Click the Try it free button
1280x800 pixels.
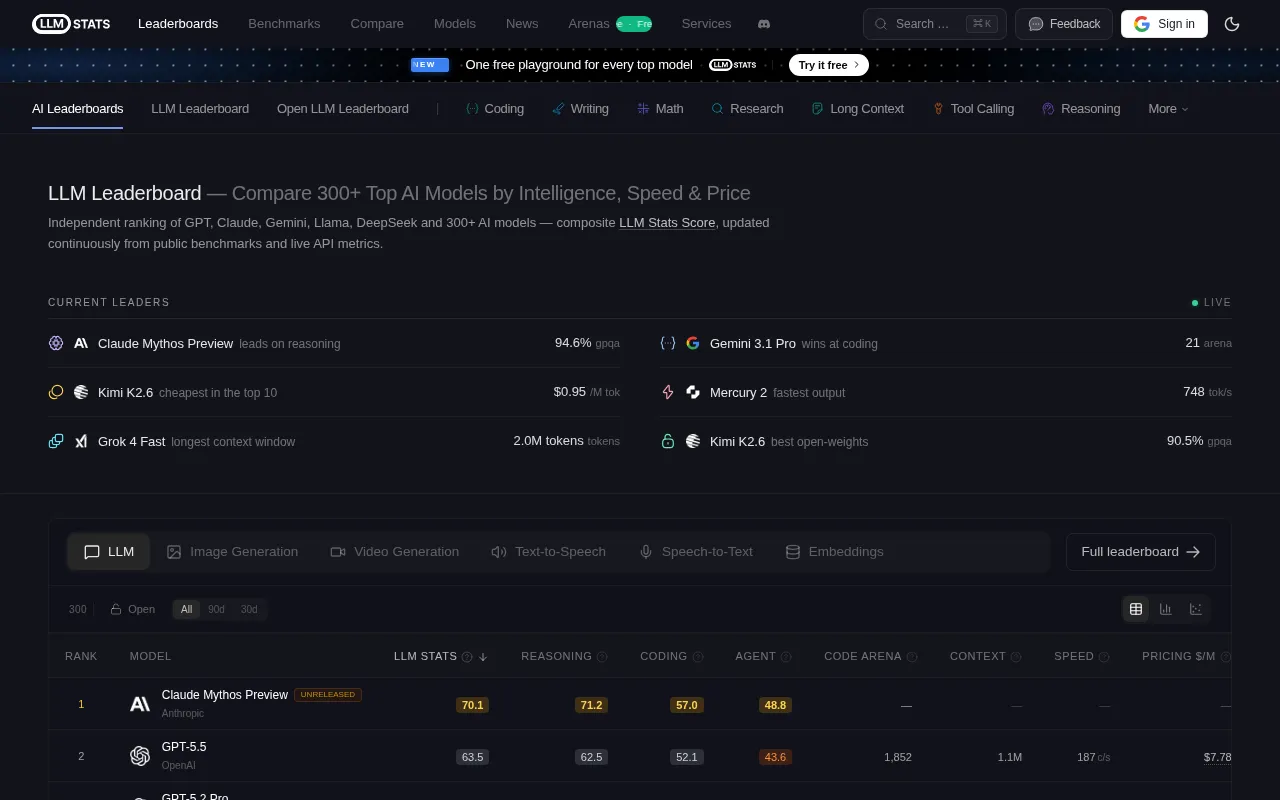click(x=829, y=65)
